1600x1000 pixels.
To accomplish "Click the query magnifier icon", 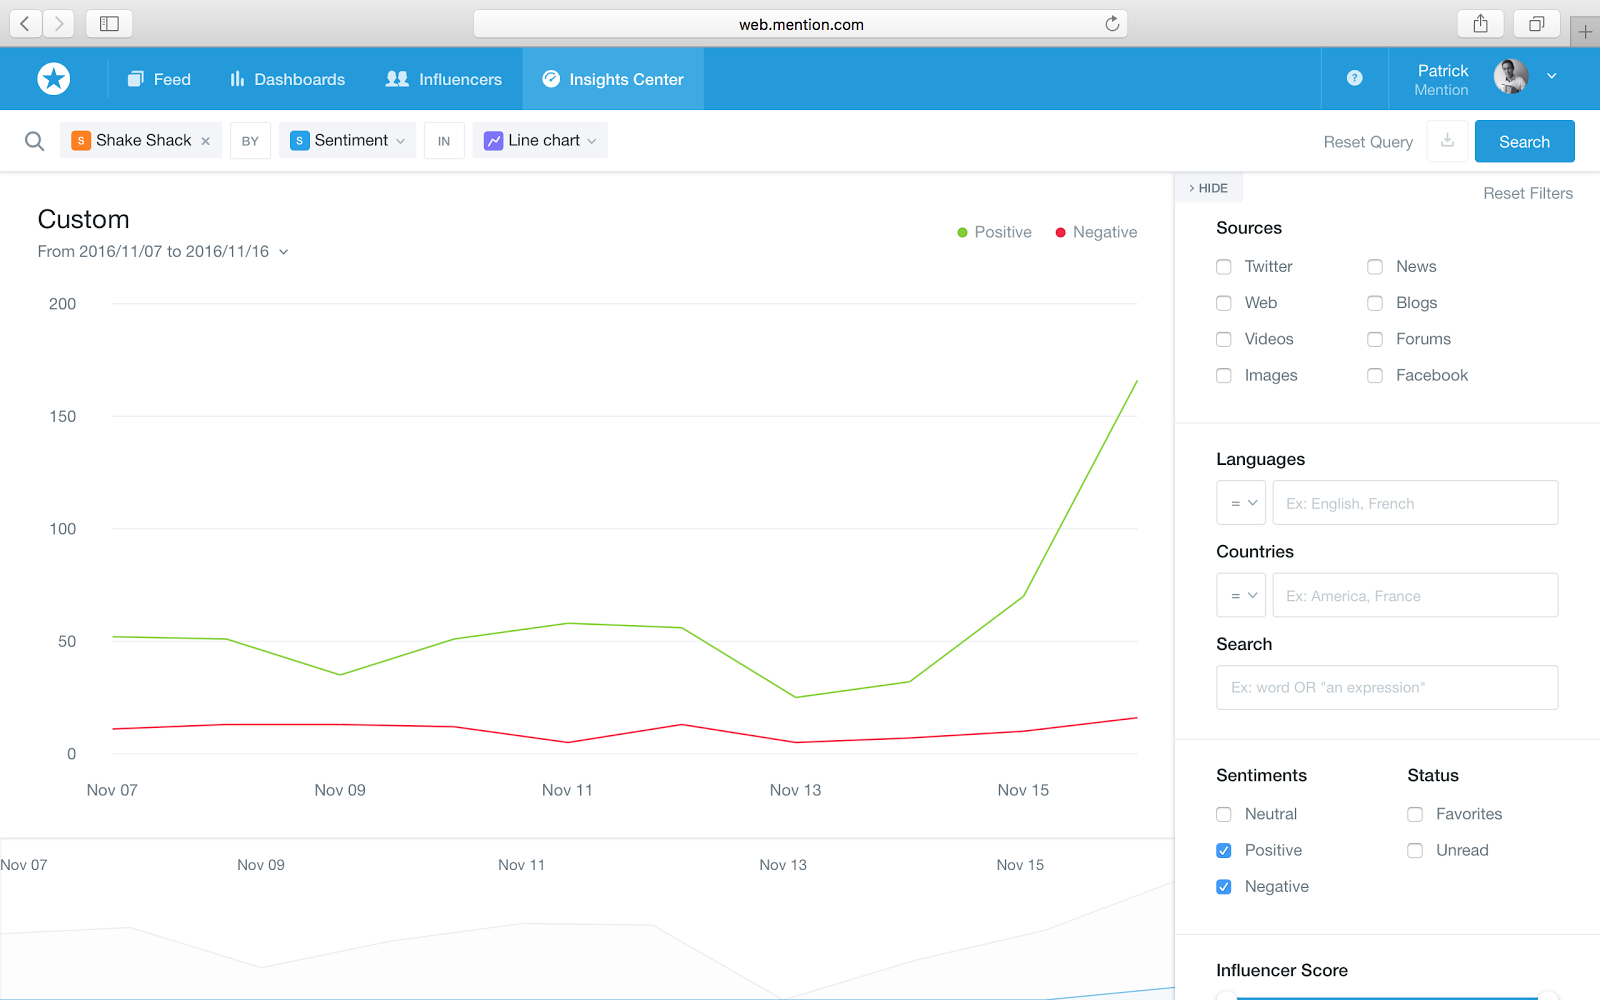I will pos(34,141).
